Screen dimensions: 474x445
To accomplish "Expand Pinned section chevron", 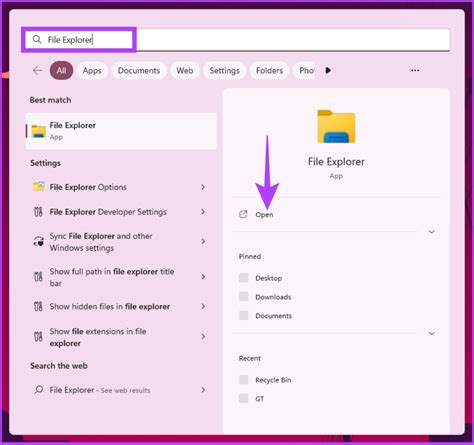I will [x=431, y=334].
